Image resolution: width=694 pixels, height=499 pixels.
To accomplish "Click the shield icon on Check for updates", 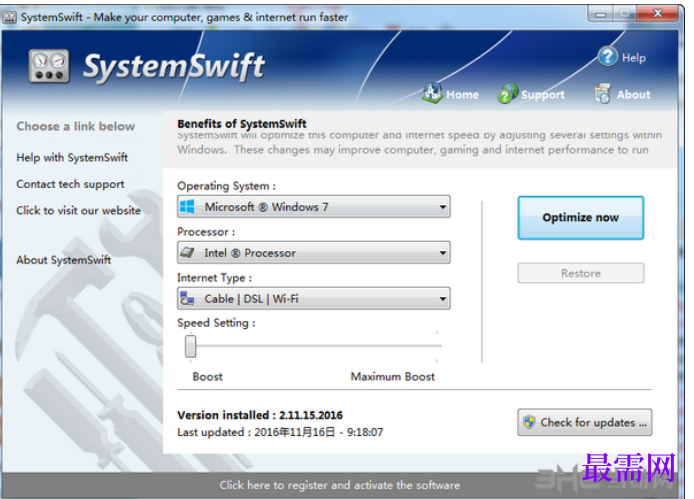I will click(x=529, y=422).
